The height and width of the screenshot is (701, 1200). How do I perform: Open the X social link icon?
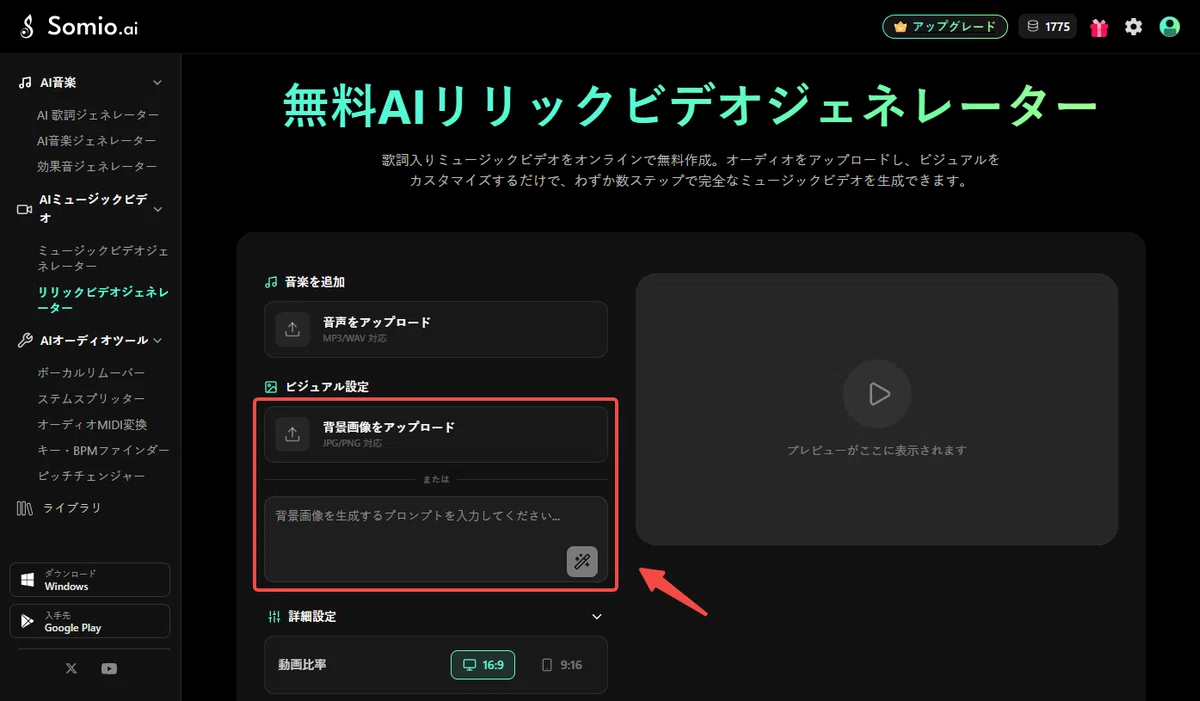(x=71, y=669)
